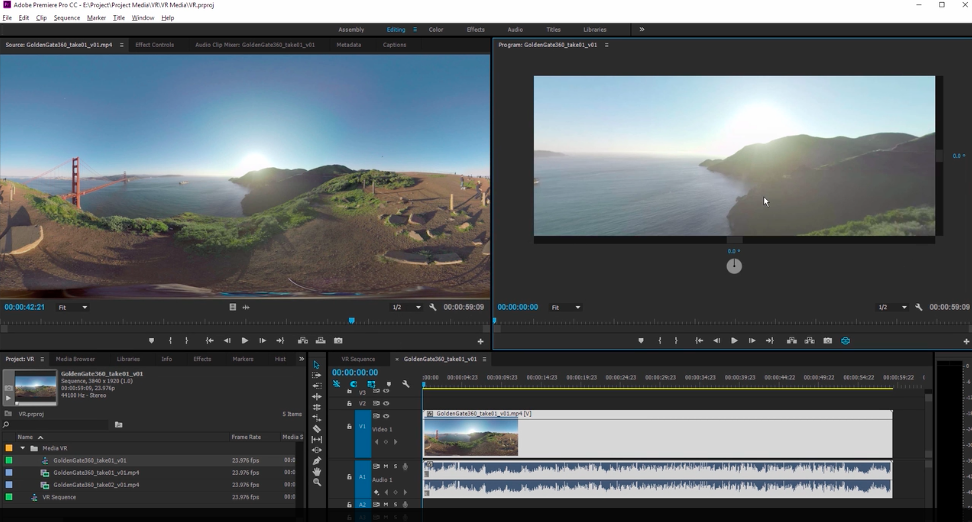
Task: Play the Program monitor sequence
Action: click(734, 341)
